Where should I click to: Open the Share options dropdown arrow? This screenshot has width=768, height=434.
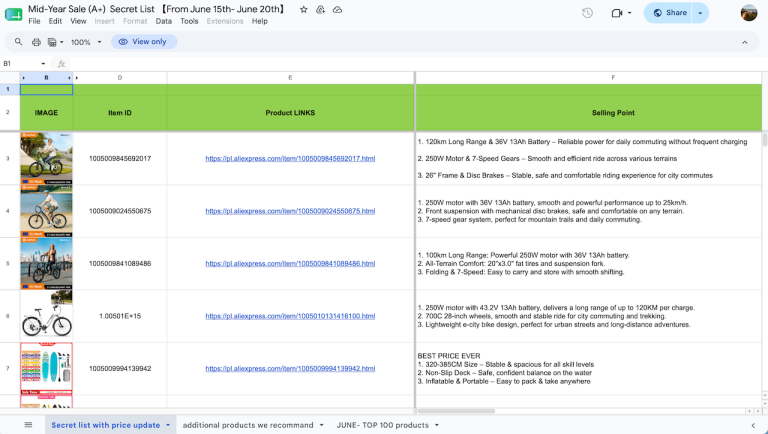(700, 13)
